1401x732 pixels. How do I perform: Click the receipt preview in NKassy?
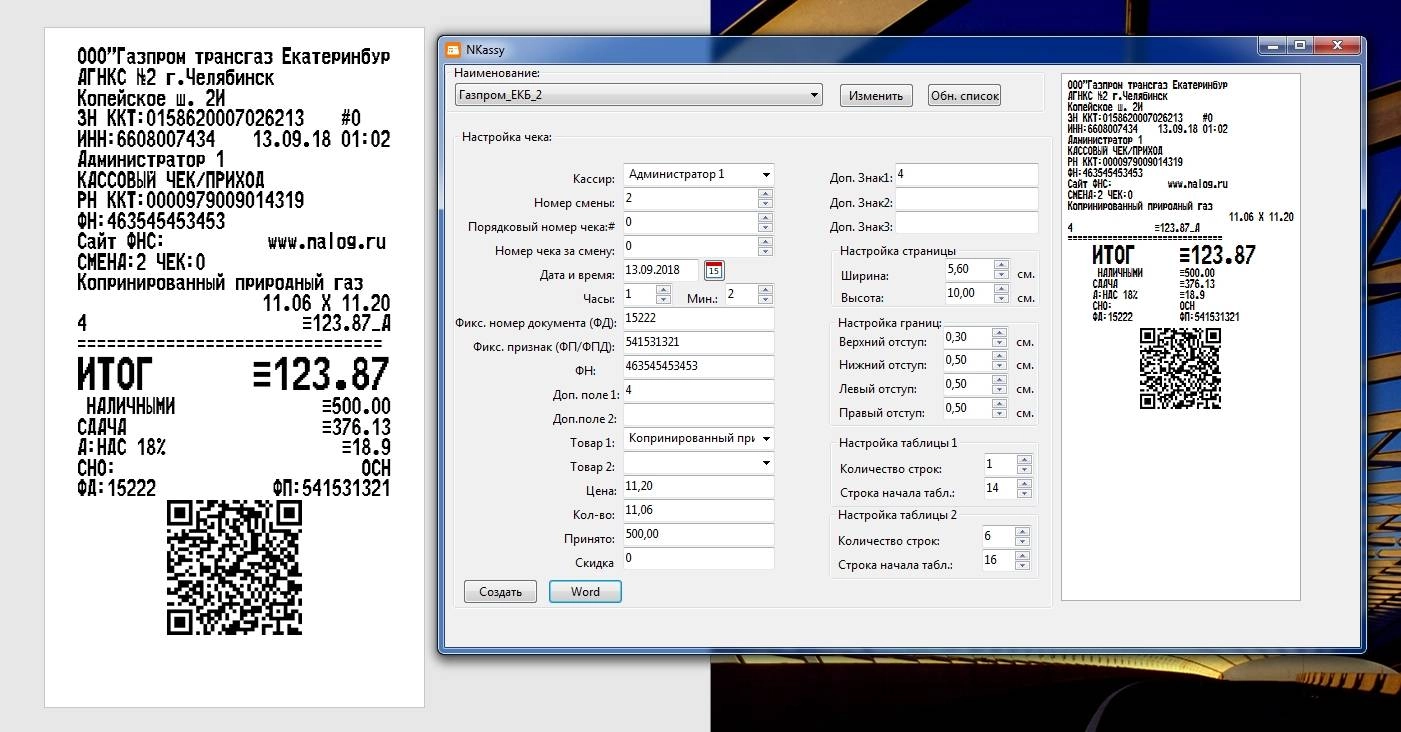point(1180,337)
